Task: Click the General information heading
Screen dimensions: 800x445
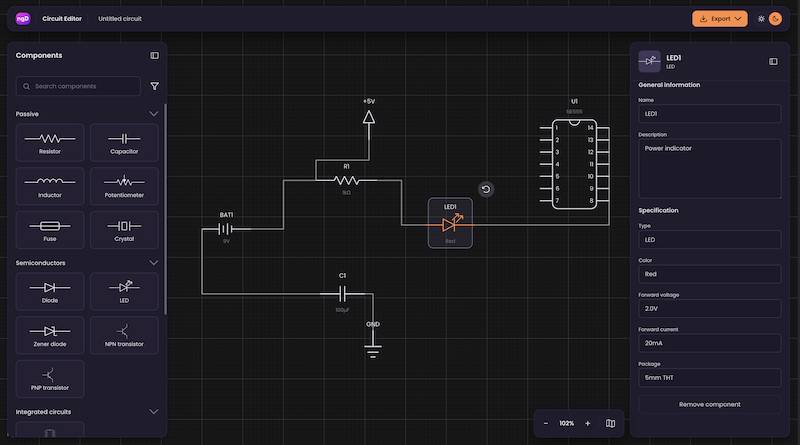Action: tap(669, 85)
